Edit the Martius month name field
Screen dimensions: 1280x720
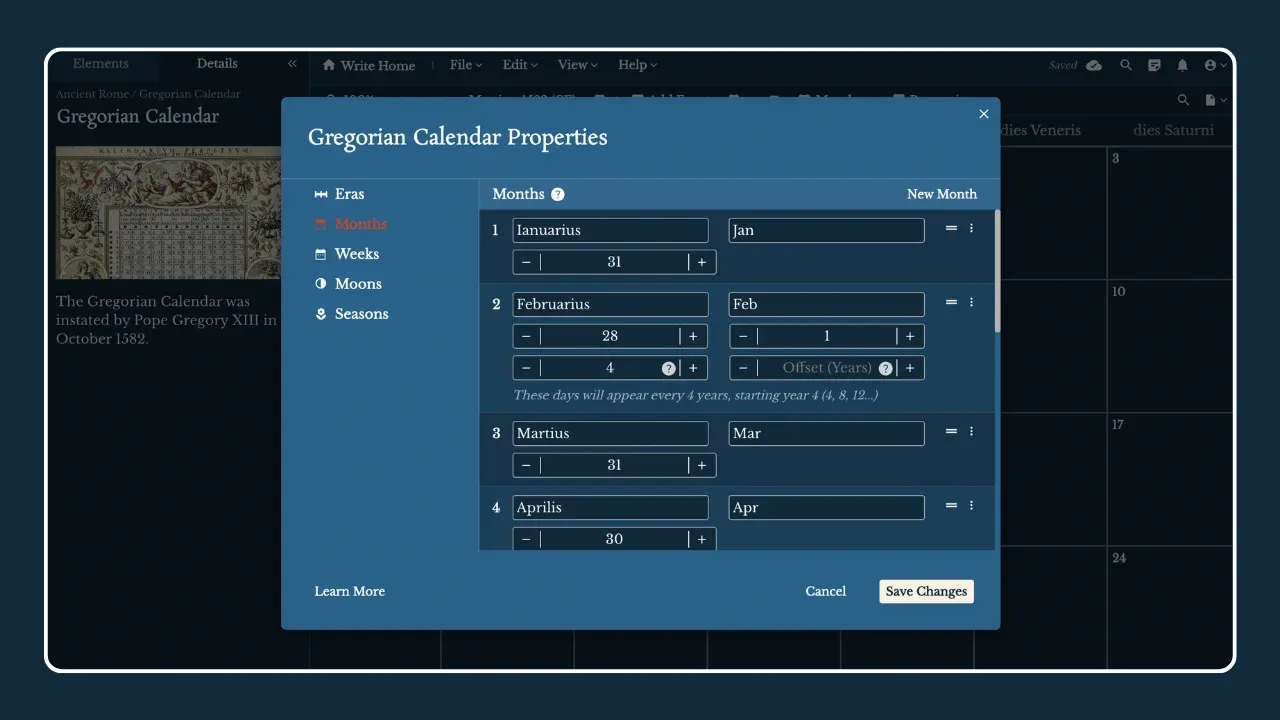pyautogui.click(x=610, y=433)
